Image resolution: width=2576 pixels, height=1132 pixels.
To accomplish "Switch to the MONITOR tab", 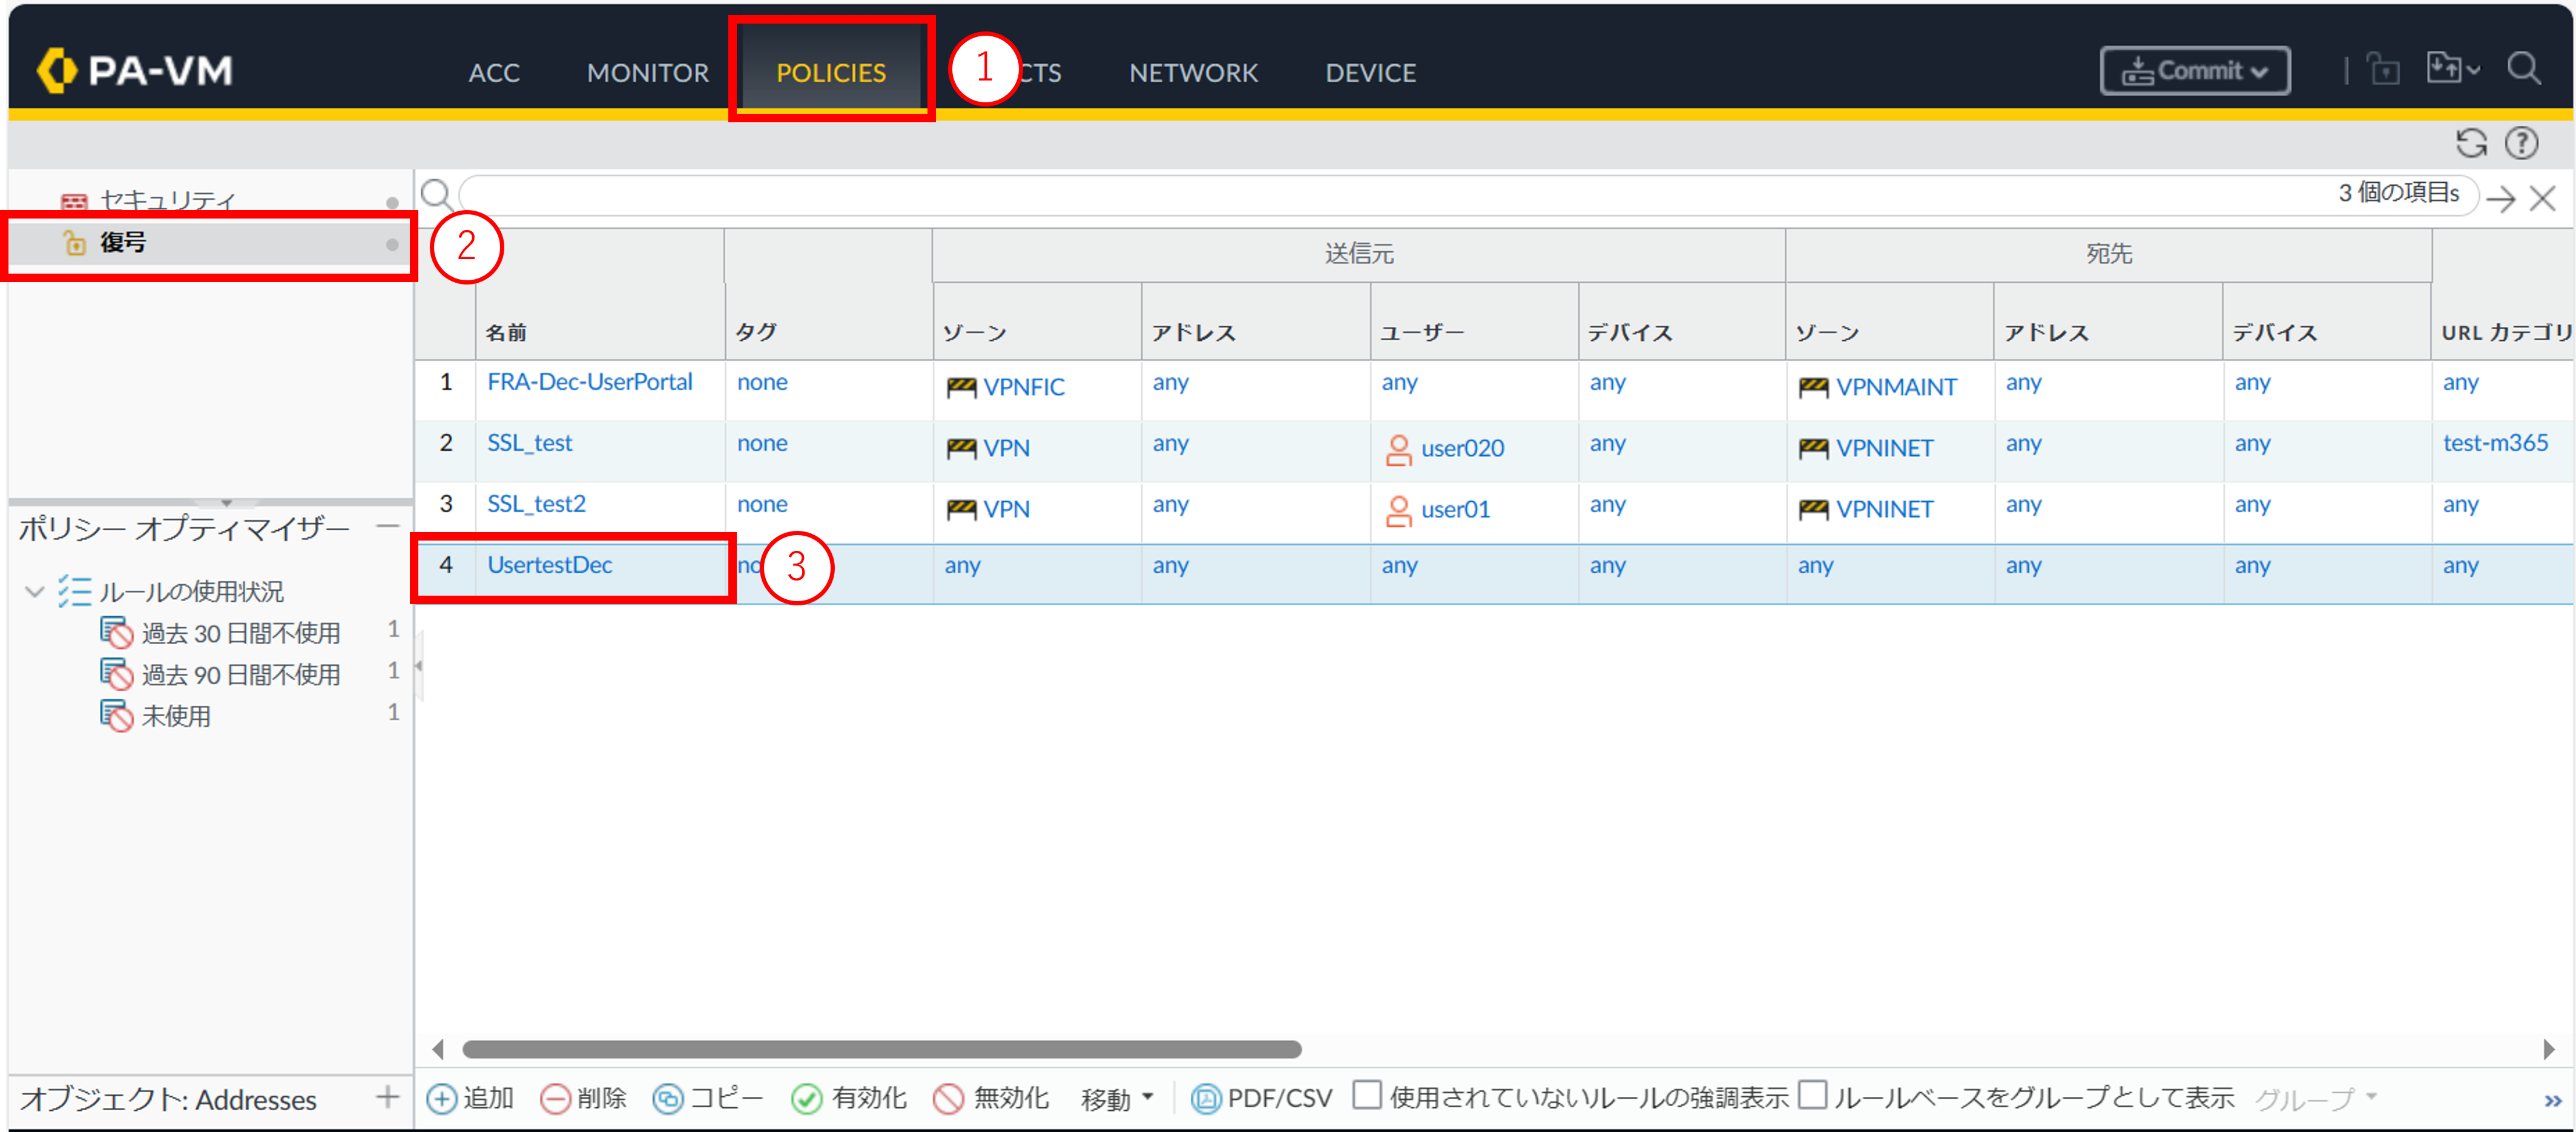I will [647, 72].
